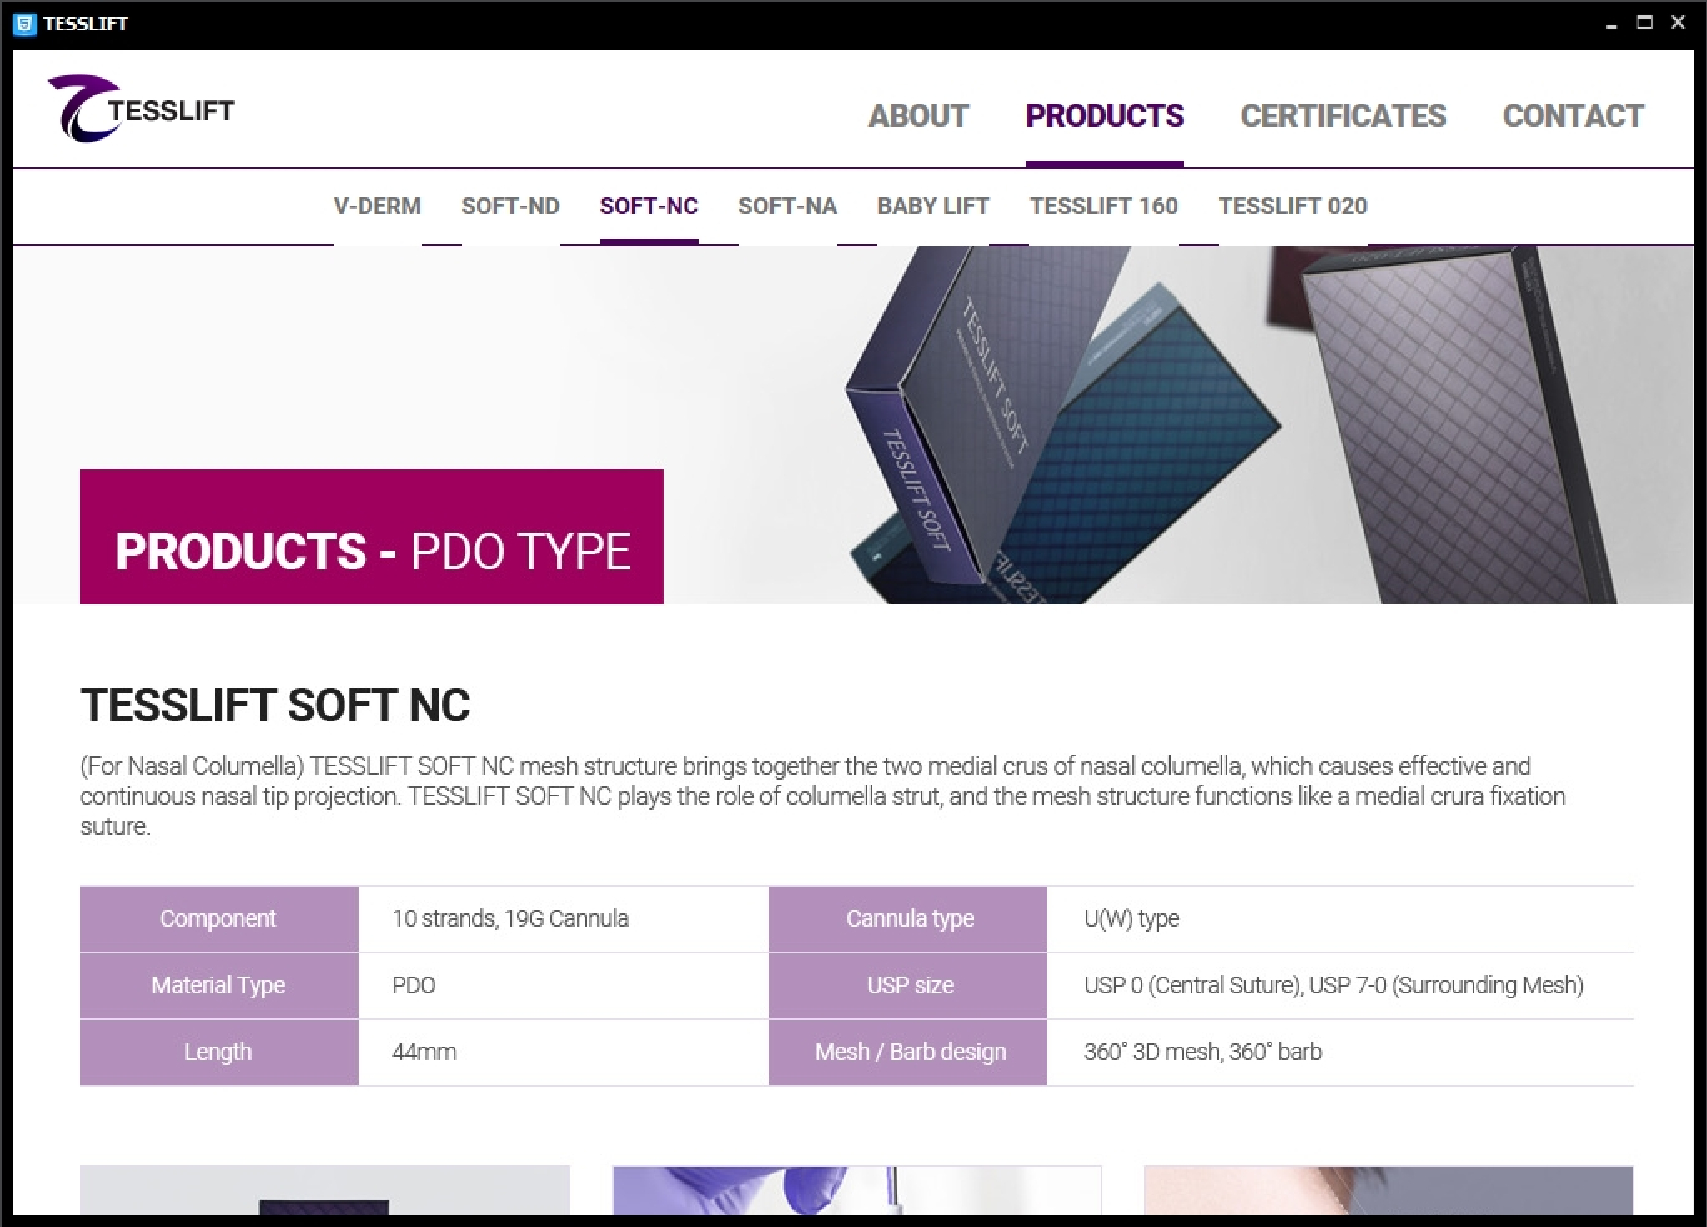The image size is (1707, 1227).
Task: Switch to the V-DERM tab
Action: pos(377,206)
